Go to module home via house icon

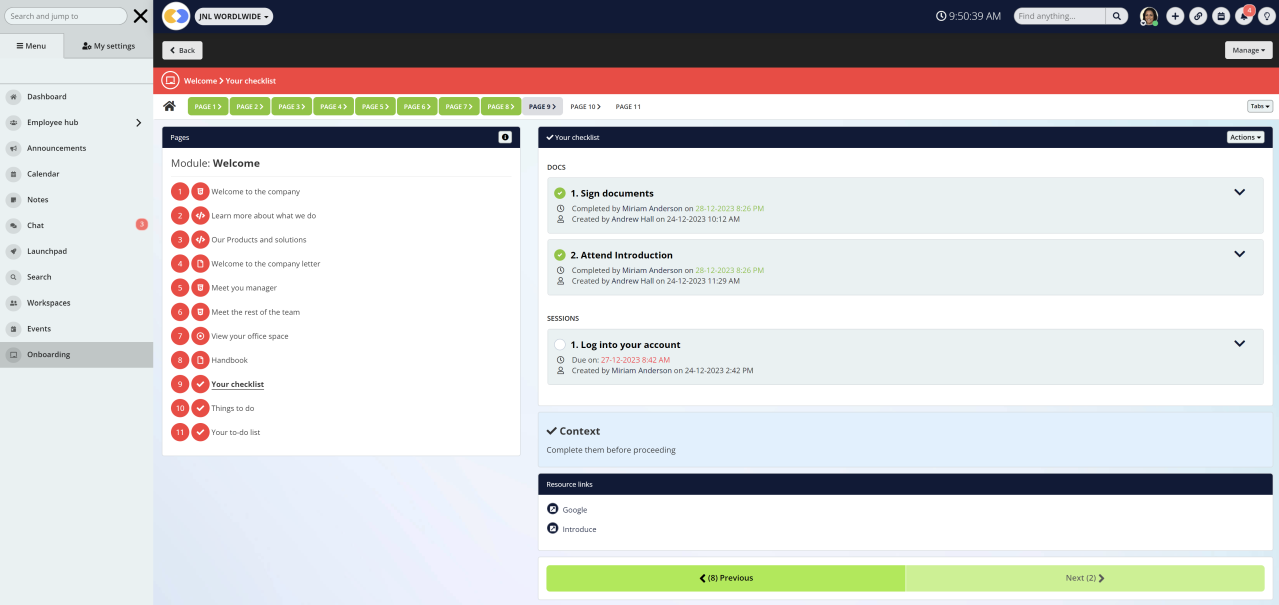click(170, 106)
